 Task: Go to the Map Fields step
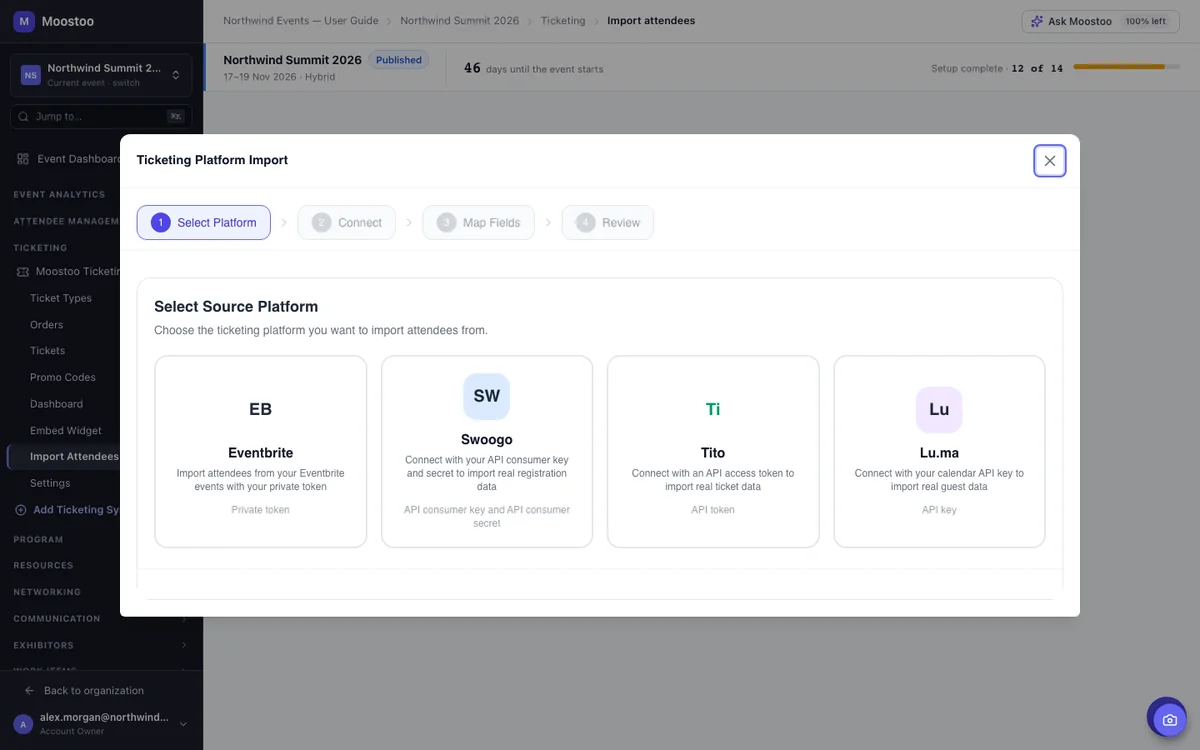(479, 223)
